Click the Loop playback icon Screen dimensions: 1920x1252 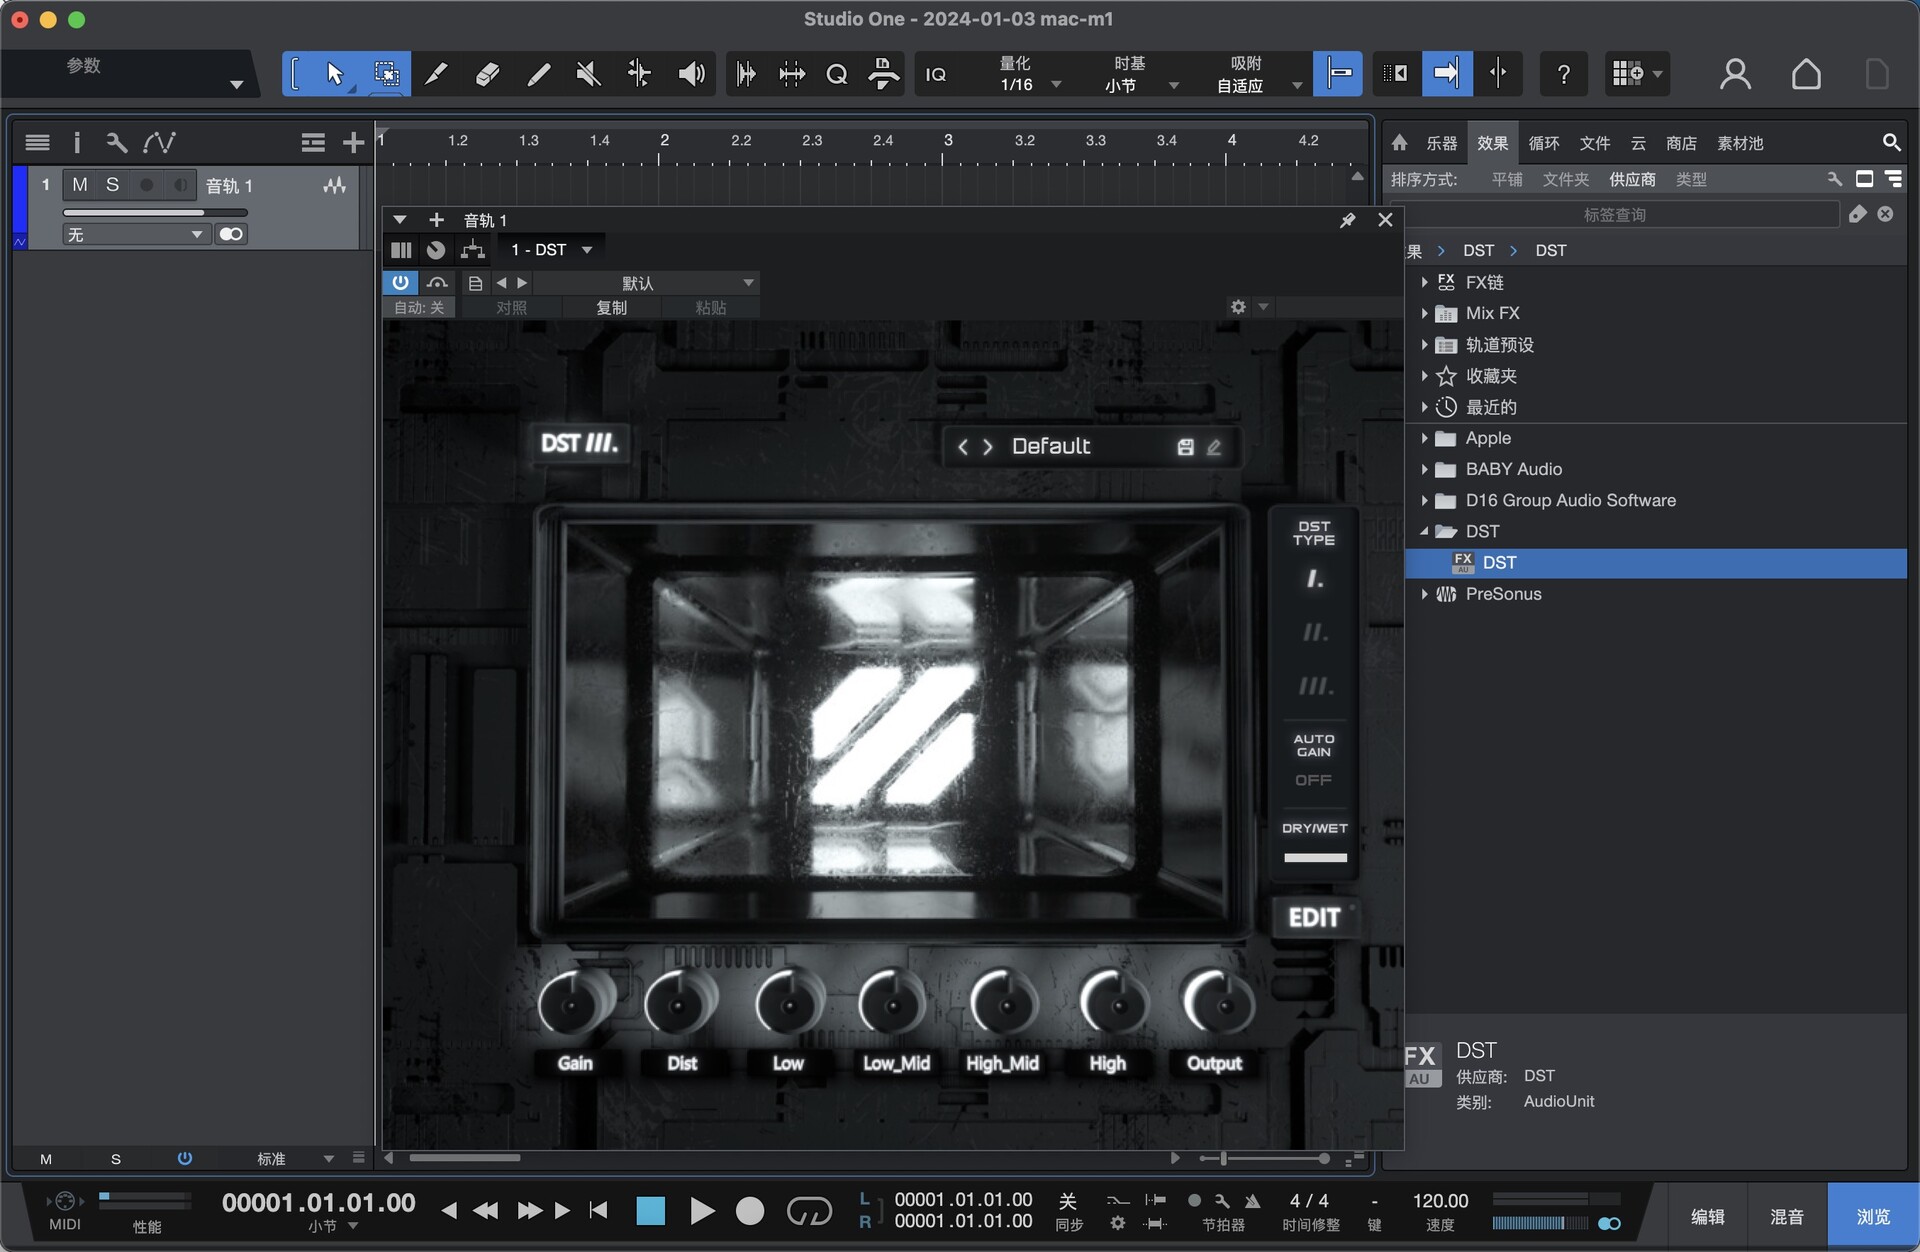click(812, 1209)
